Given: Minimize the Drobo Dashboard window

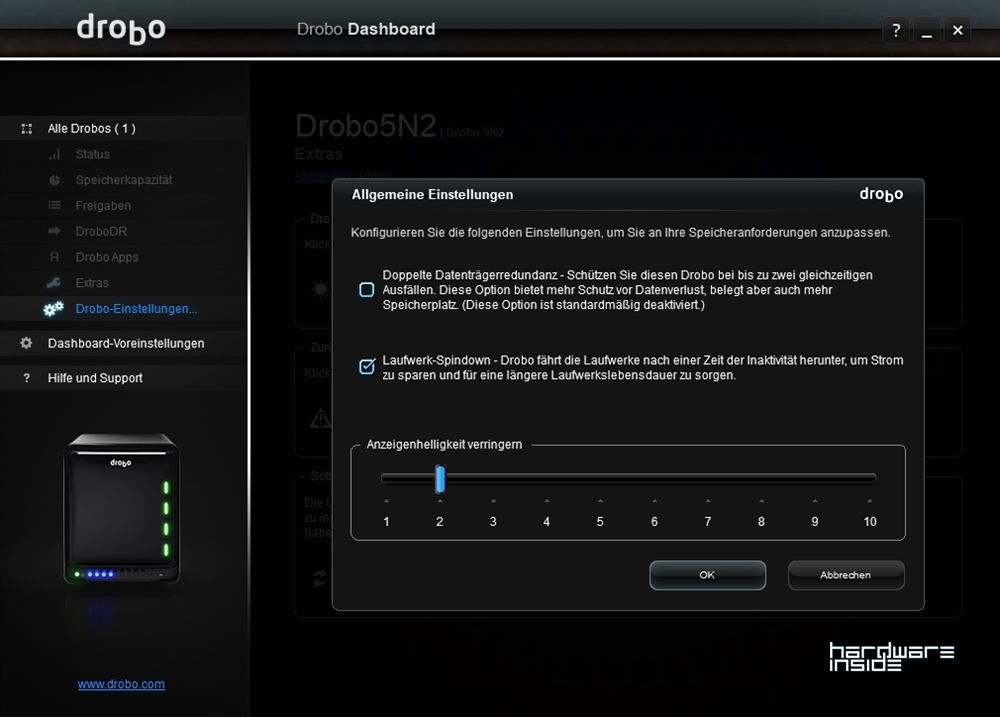Looking at the screenshot, I should pyautogui.click(x=927, y=30).
